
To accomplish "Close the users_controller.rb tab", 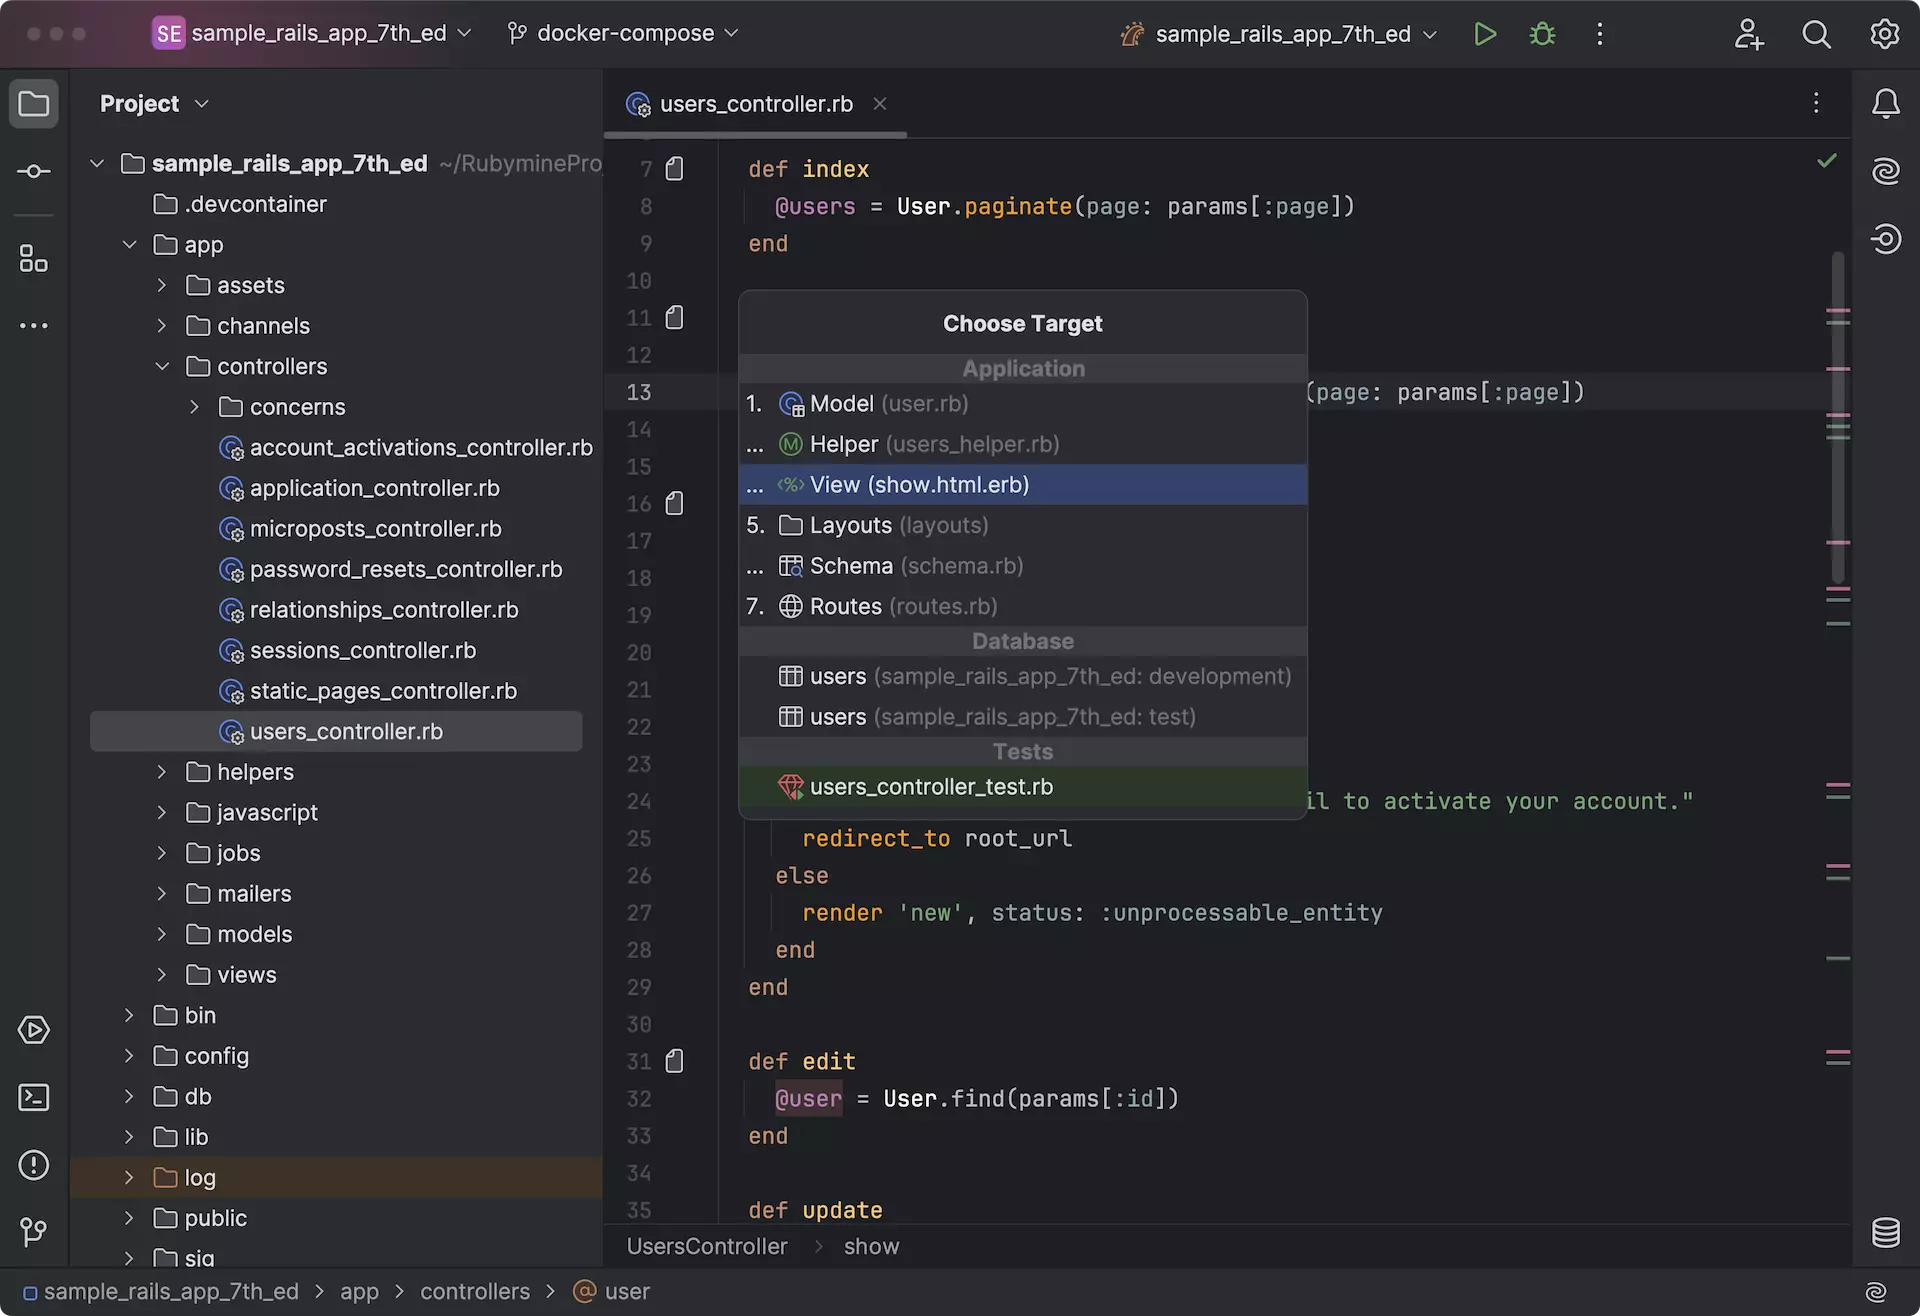I will (880, 104).
